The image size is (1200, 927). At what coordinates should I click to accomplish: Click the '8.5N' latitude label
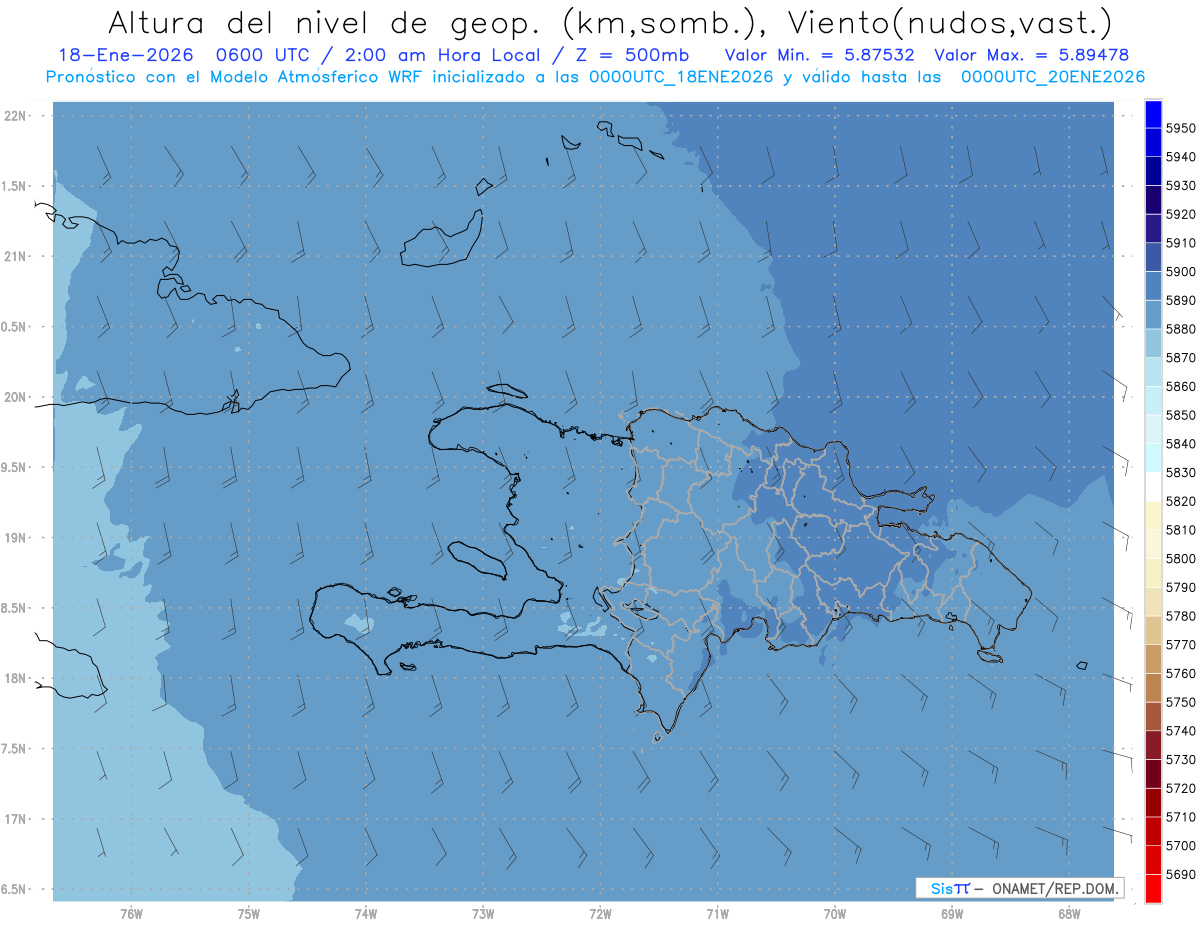tap(14, 608)
